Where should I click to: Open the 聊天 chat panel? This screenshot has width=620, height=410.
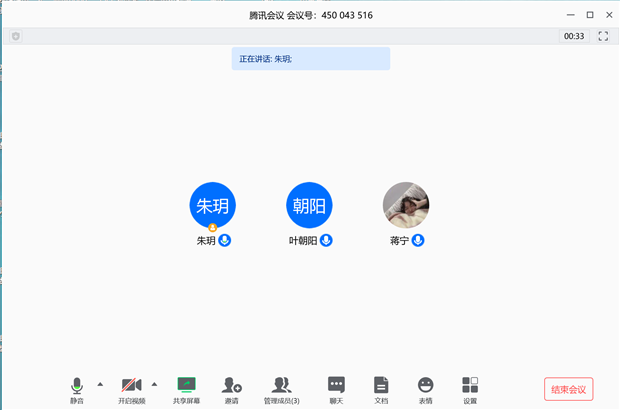pyautogui.click(x=336, y=390)
